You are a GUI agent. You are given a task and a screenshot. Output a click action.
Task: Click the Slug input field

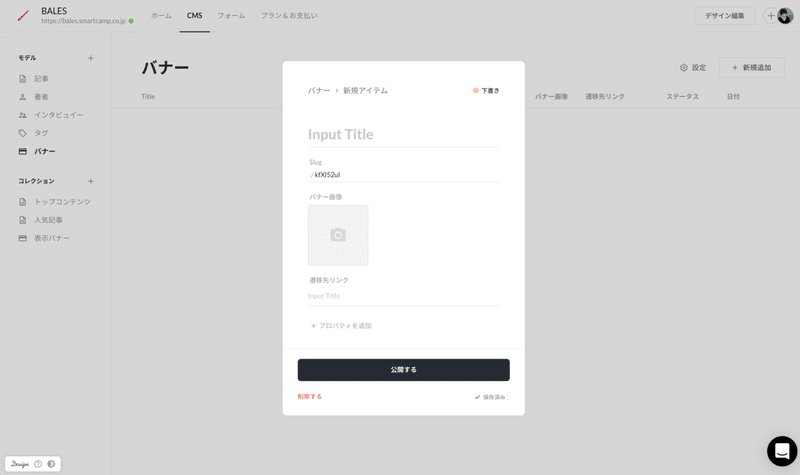[x=404, y=174]
